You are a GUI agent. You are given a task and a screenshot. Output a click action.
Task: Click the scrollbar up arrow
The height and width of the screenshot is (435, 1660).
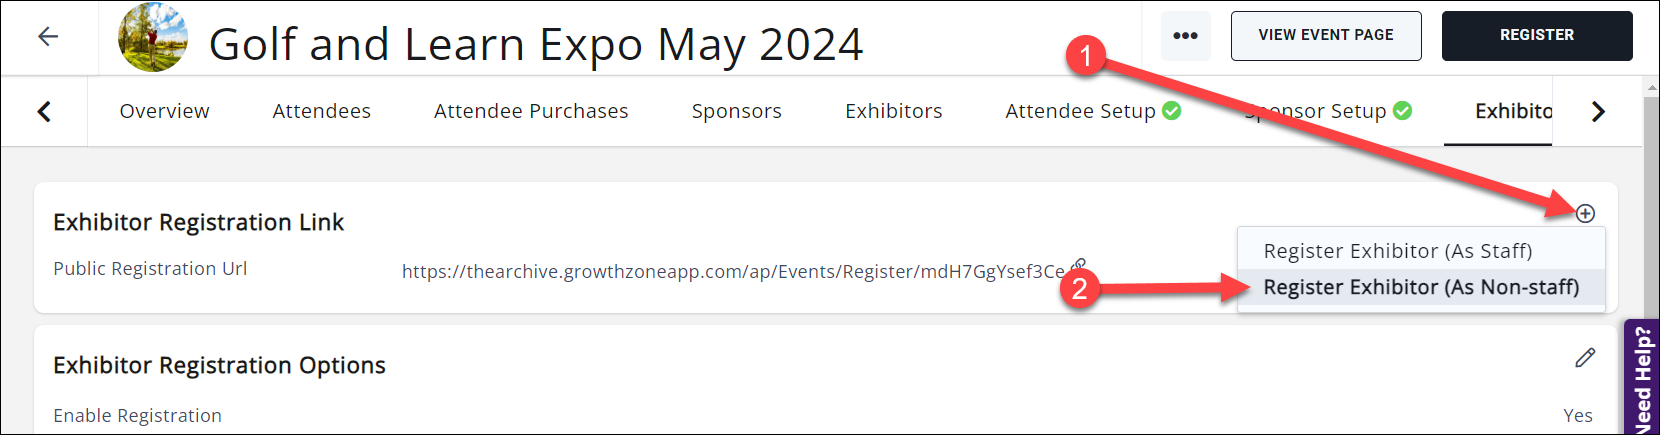click(x=1651, y=88)
